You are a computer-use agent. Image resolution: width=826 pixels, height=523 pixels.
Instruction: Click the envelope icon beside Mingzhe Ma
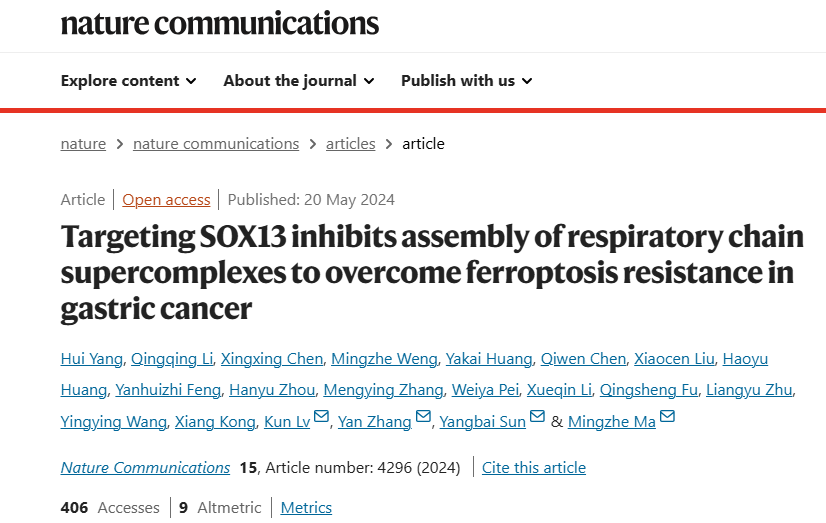(667, 416)
